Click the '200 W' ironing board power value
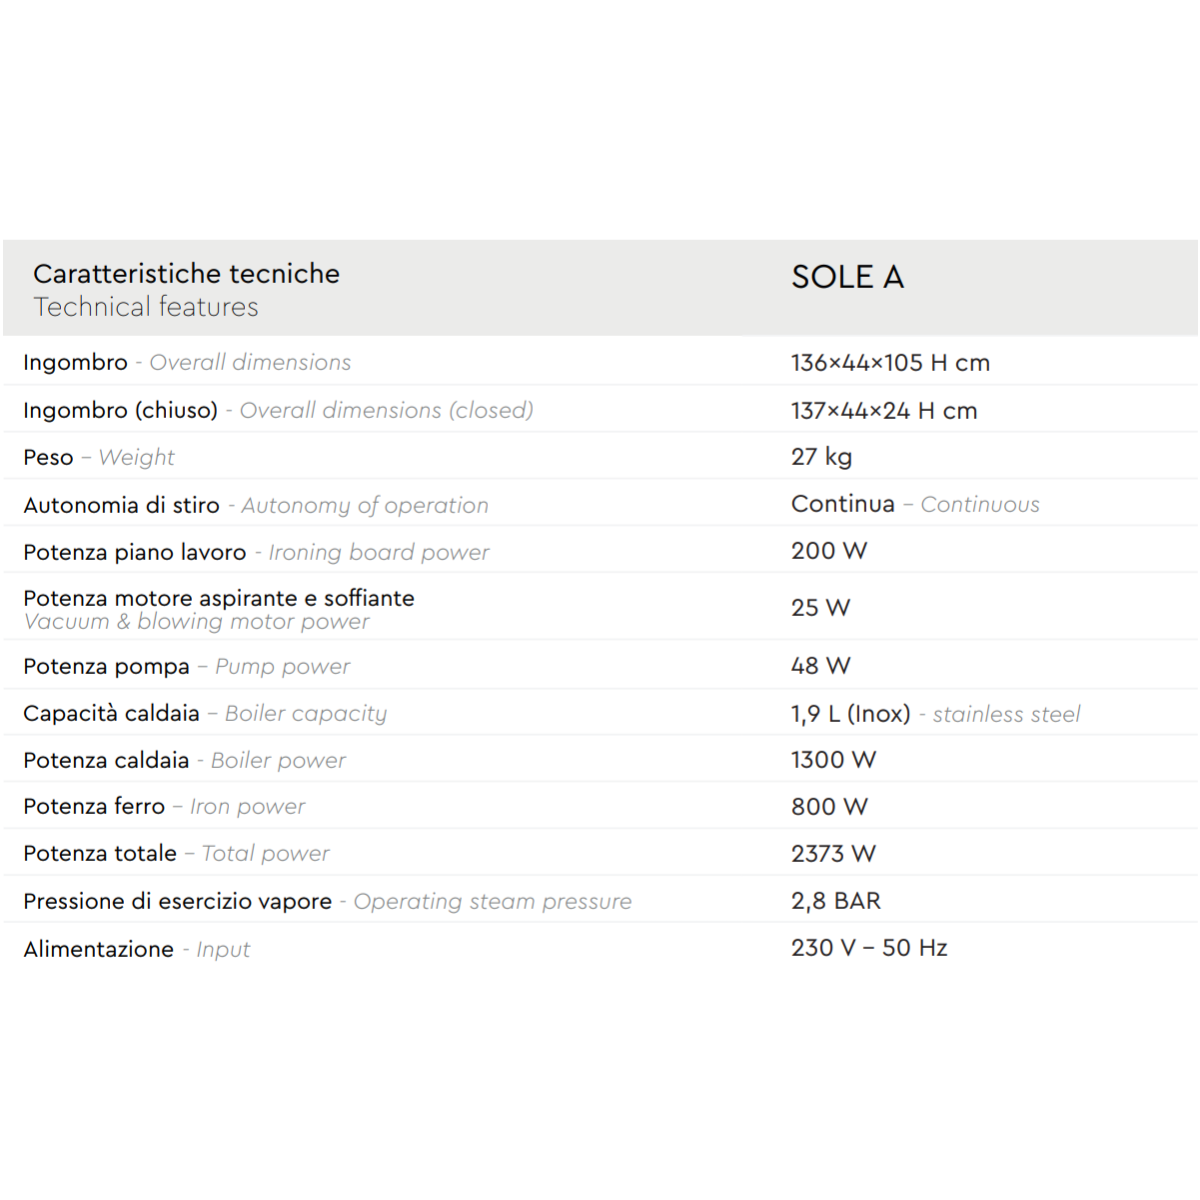The image size is (1200, 1200). [829, 551]
